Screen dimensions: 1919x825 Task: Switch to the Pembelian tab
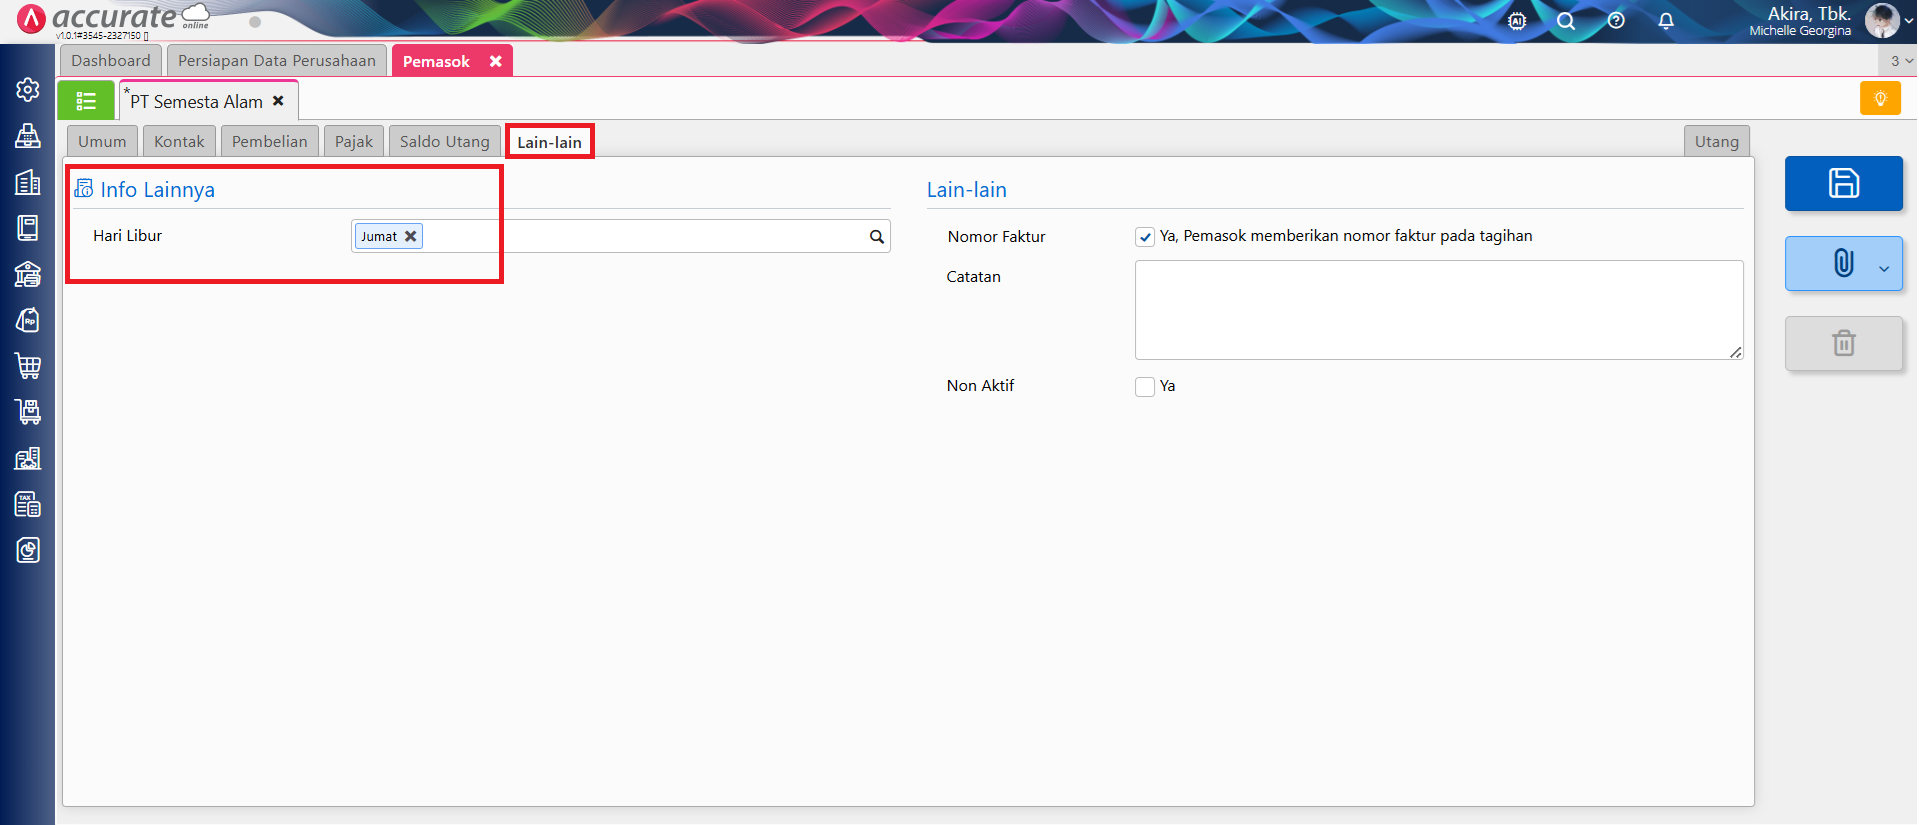pyautogui.click(x=269, y=142)
